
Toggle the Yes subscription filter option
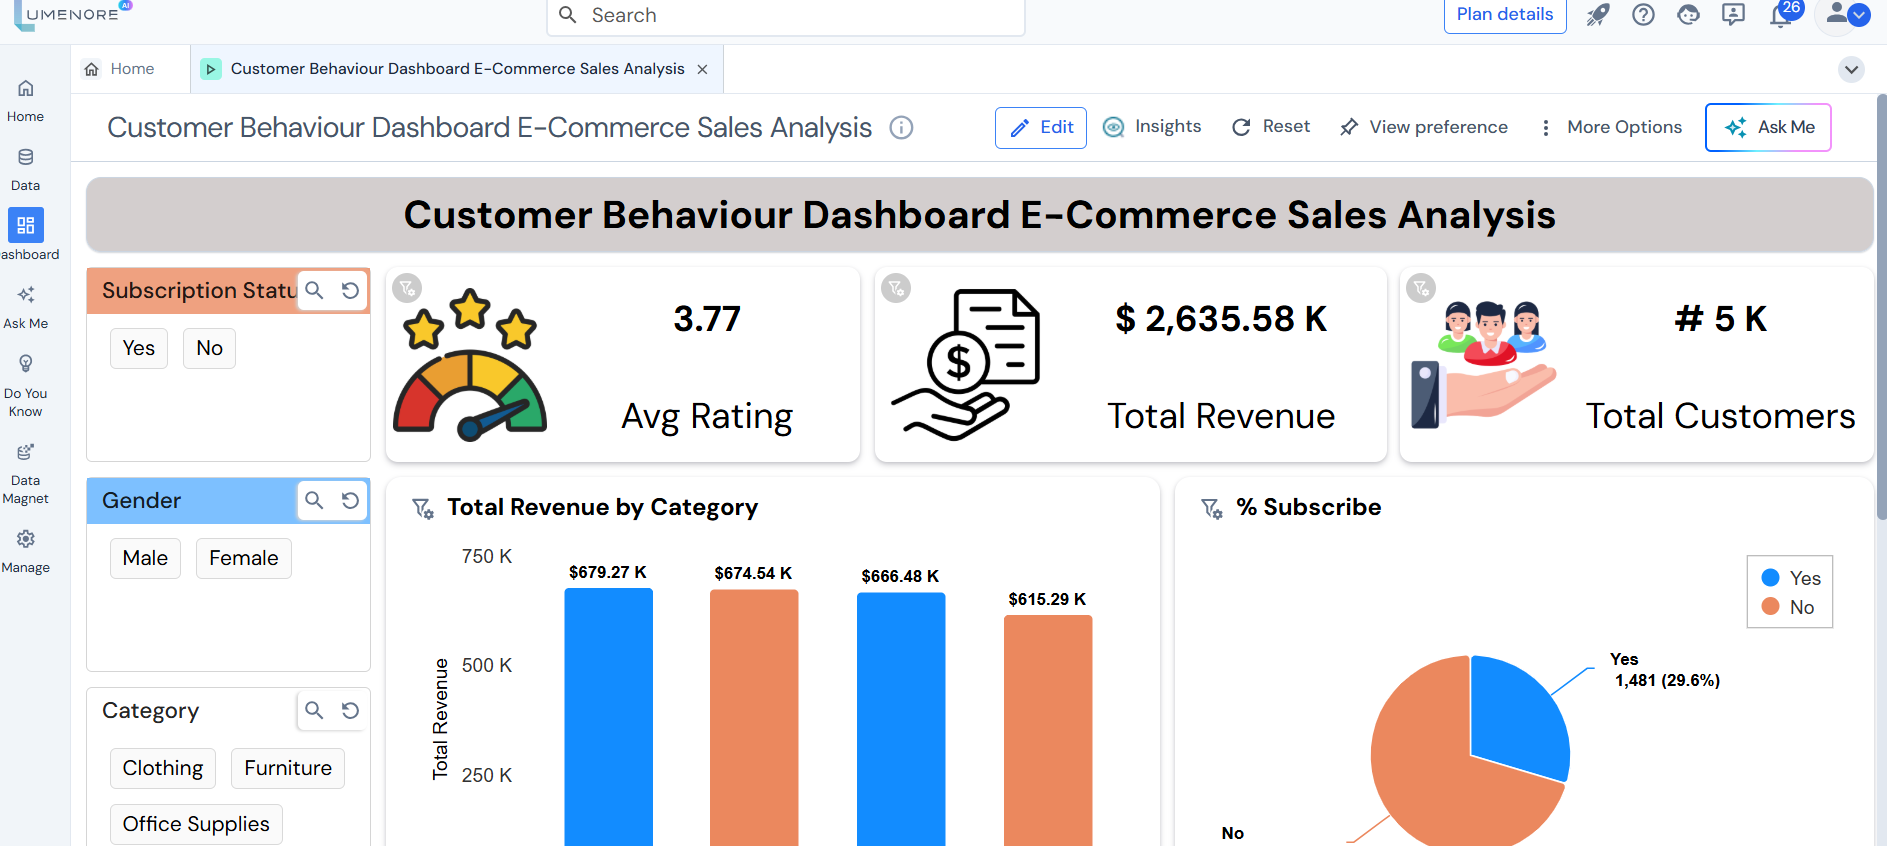point(139,348)
